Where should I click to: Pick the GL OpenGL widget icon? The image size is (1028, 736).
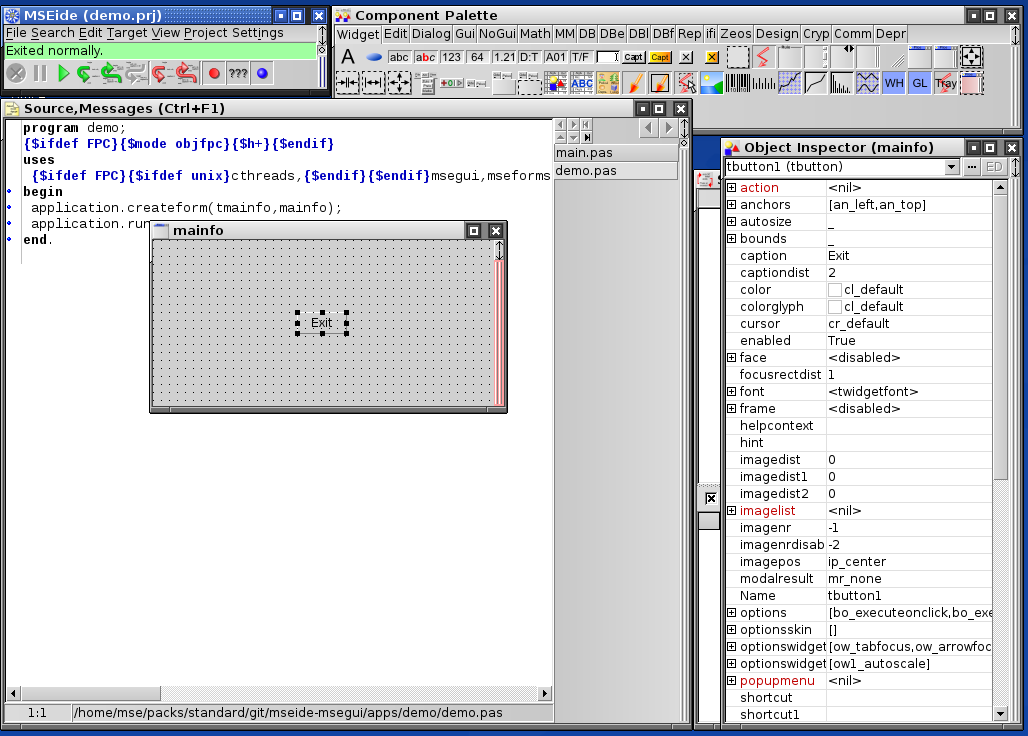coord(919,83)
